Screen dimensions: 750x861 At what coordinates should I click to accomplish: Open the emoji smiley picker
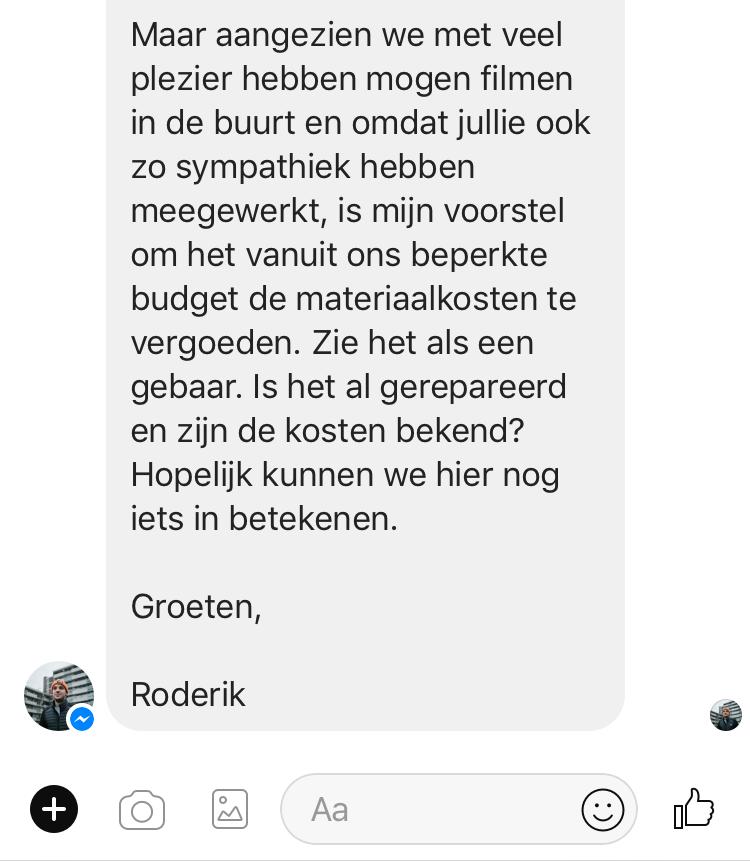point(602,809)
